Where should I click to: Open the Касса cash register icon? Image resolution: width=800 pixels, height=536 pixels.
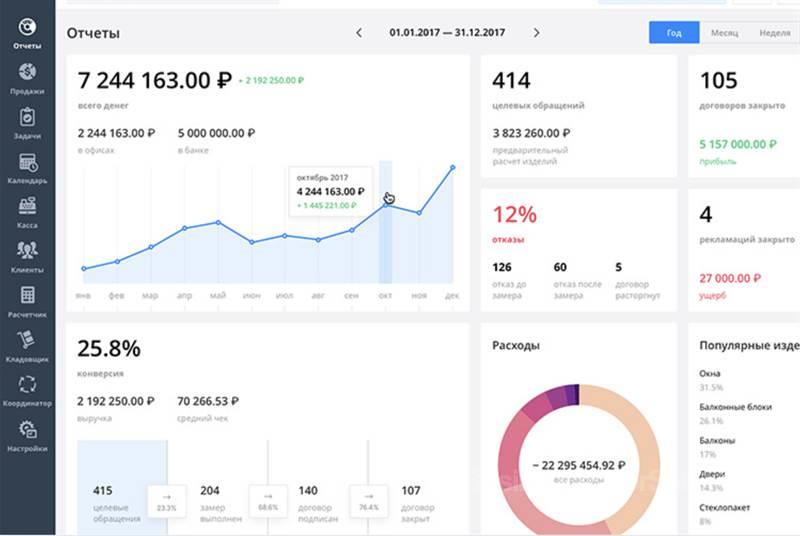click(27, 208)
